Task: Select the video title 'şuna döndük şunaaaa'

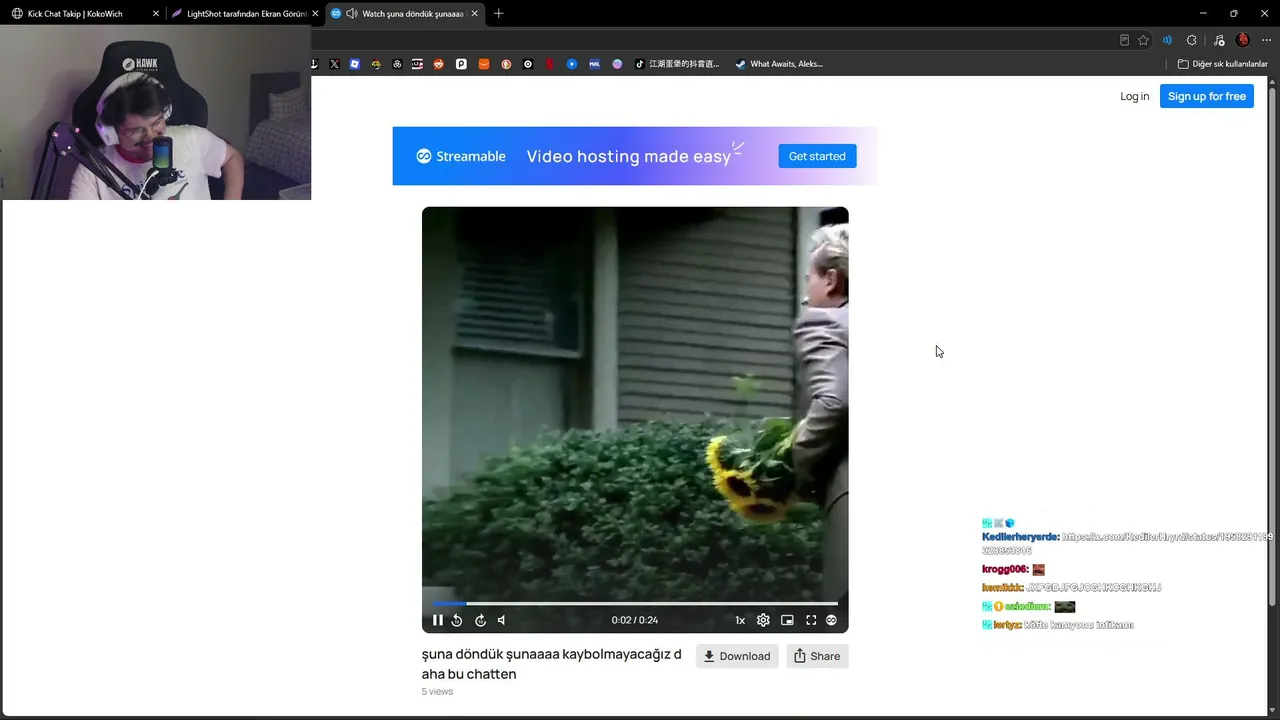Action: tap(488, 655)
